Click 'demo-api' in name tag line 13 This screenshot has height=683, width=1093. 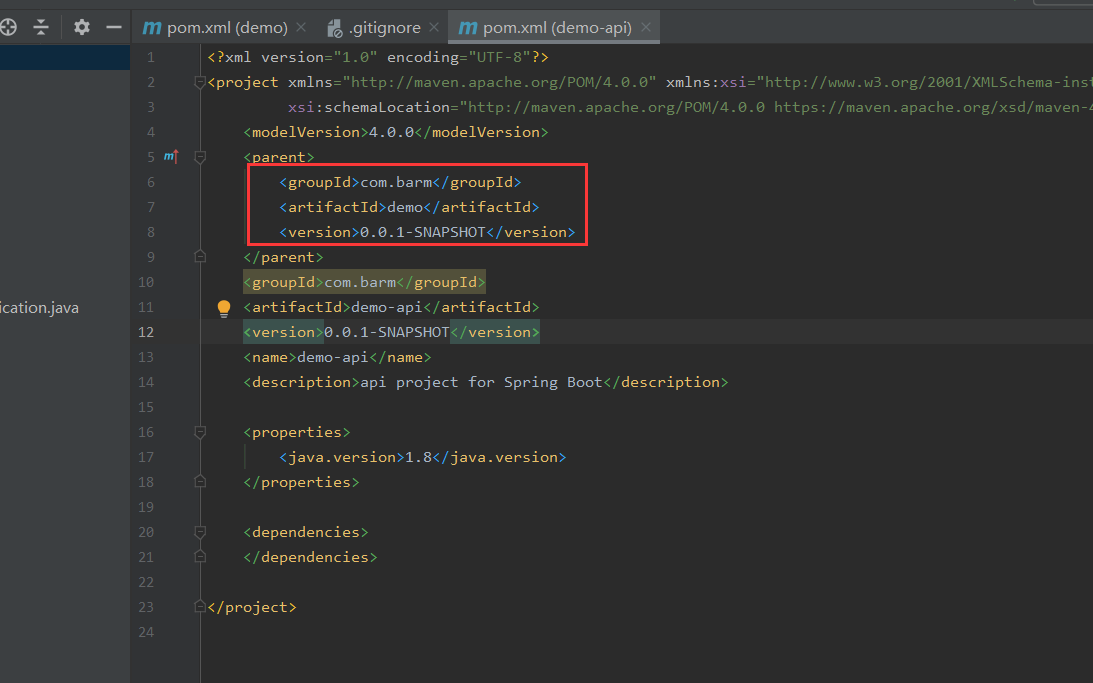[x=333, y=358]
